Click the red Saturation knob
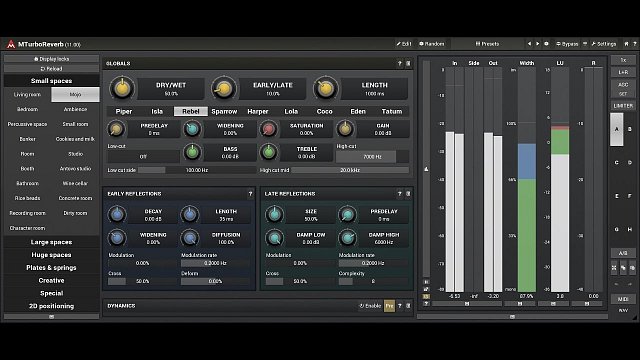 pyautogui.click(x=269, y=129)
